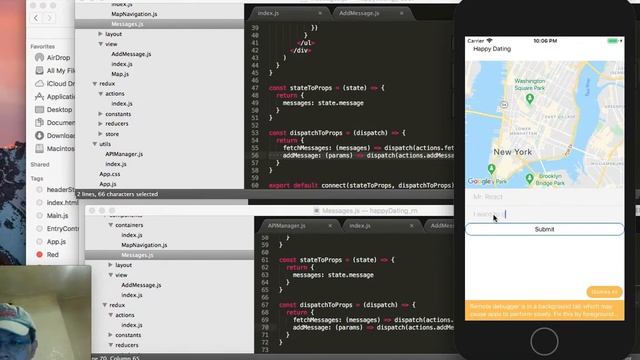Click the Finder forward arrow

tap(50, 18)
